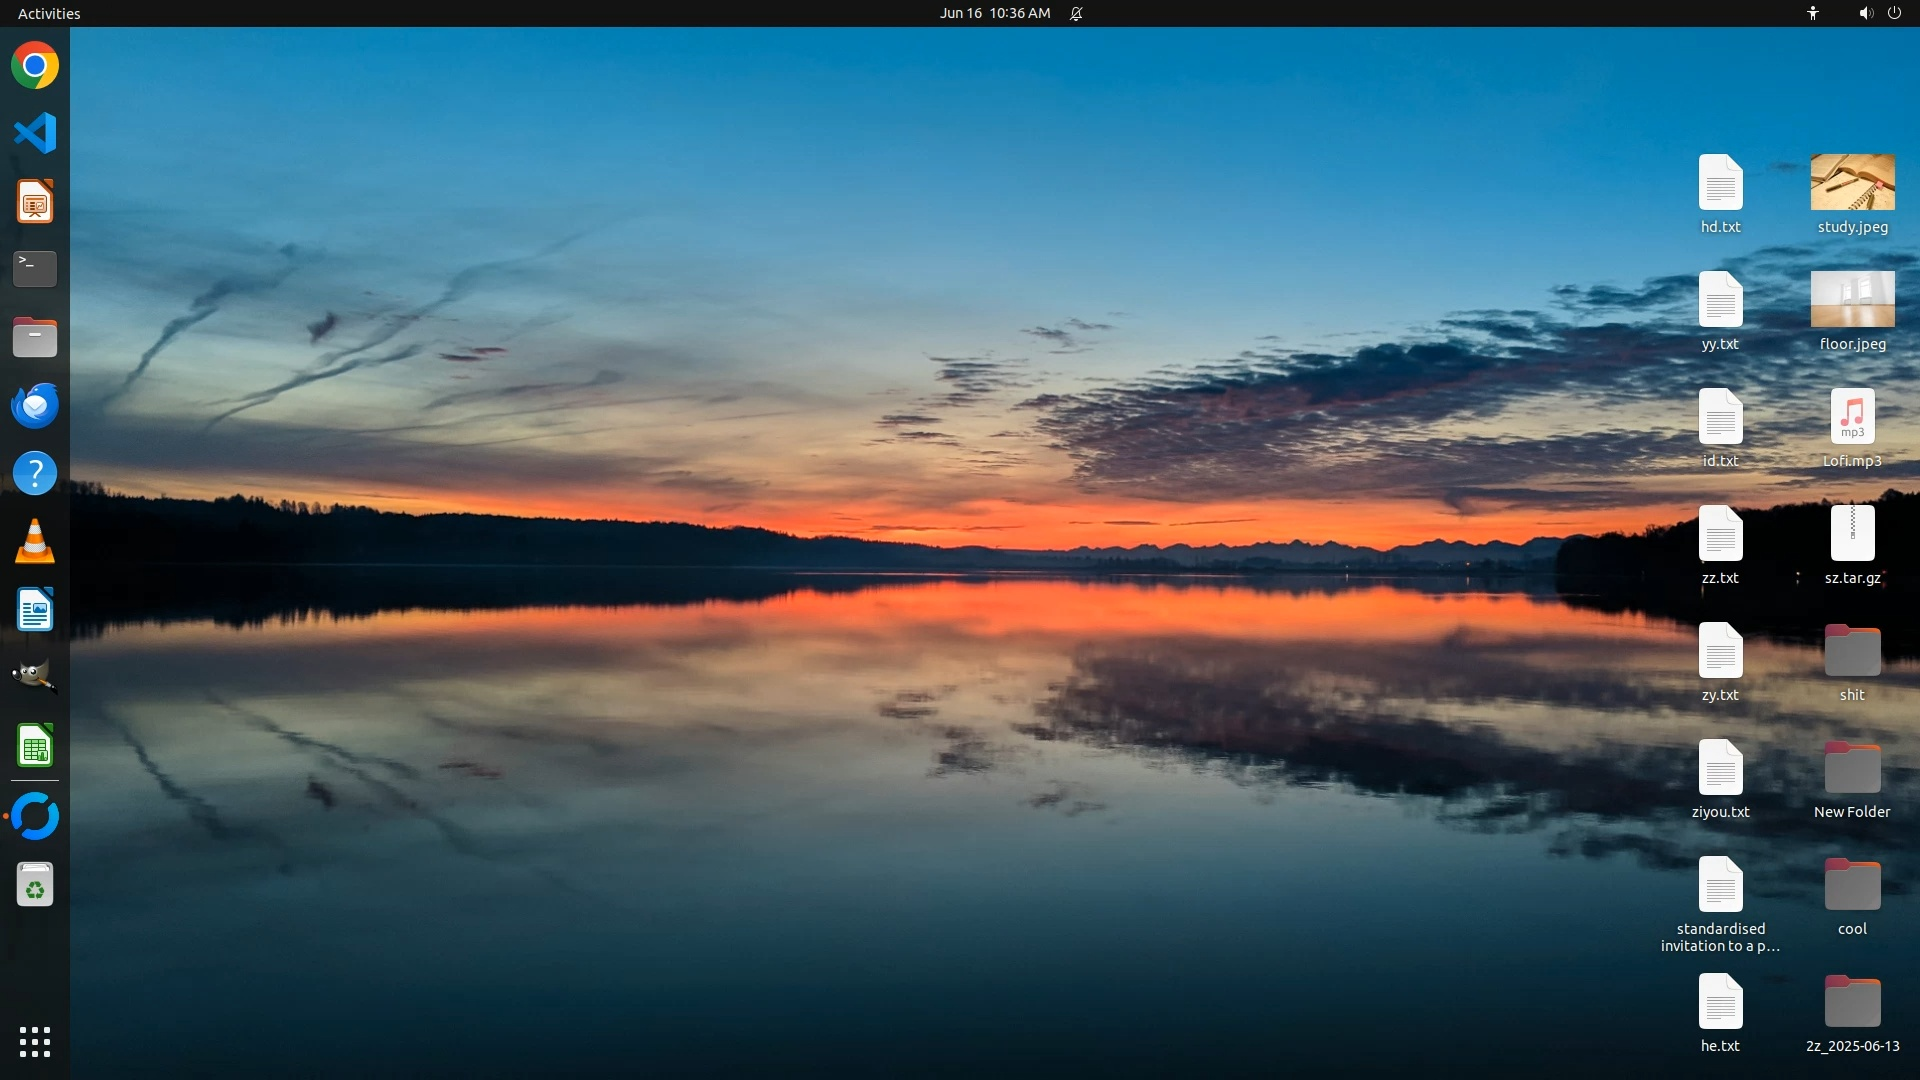1920x1080 pixels.
Task: Open the accessibility menu in top bar
Action: 1813,13
